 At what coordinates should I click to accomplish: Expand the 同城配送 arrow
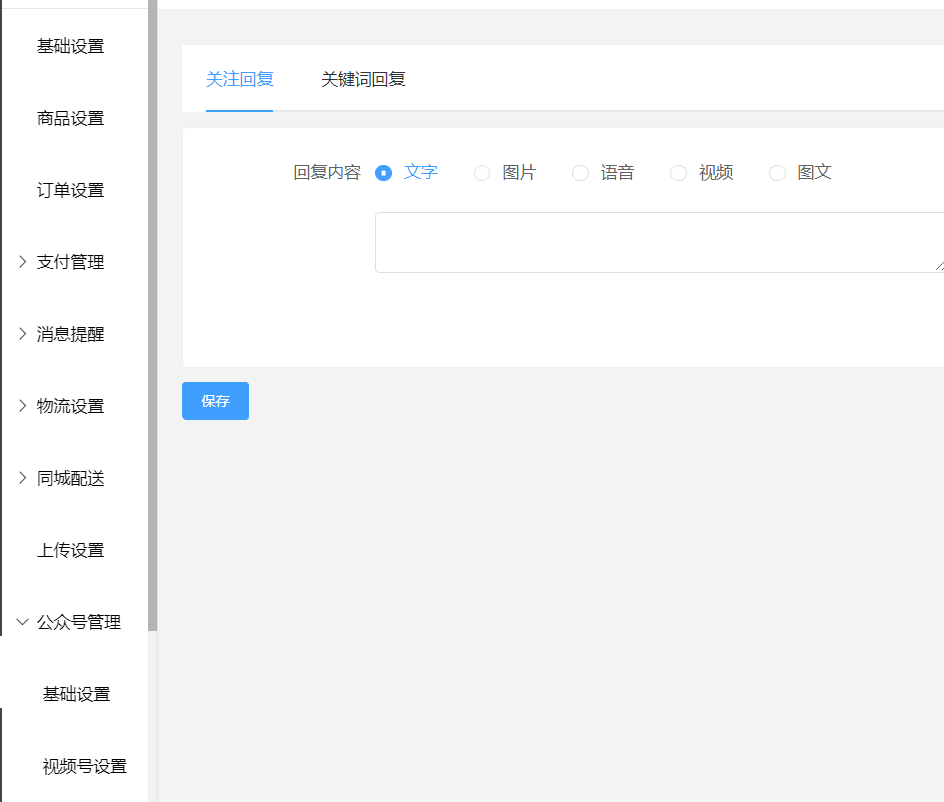22,478
